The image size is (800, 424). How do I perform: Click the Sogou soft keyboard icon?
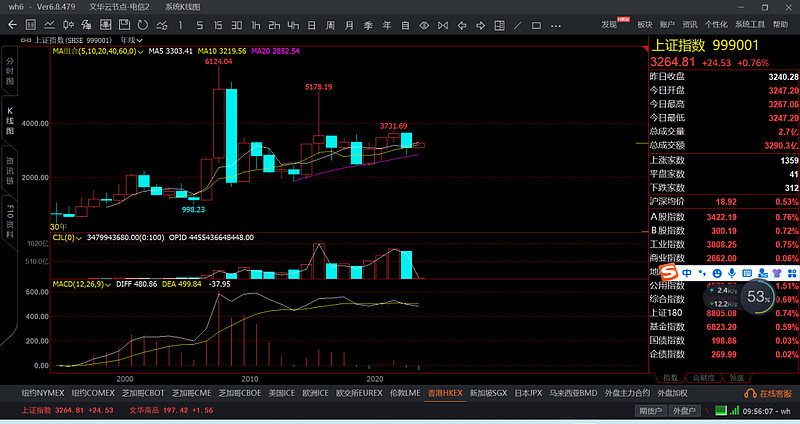(x=747, y=273)
